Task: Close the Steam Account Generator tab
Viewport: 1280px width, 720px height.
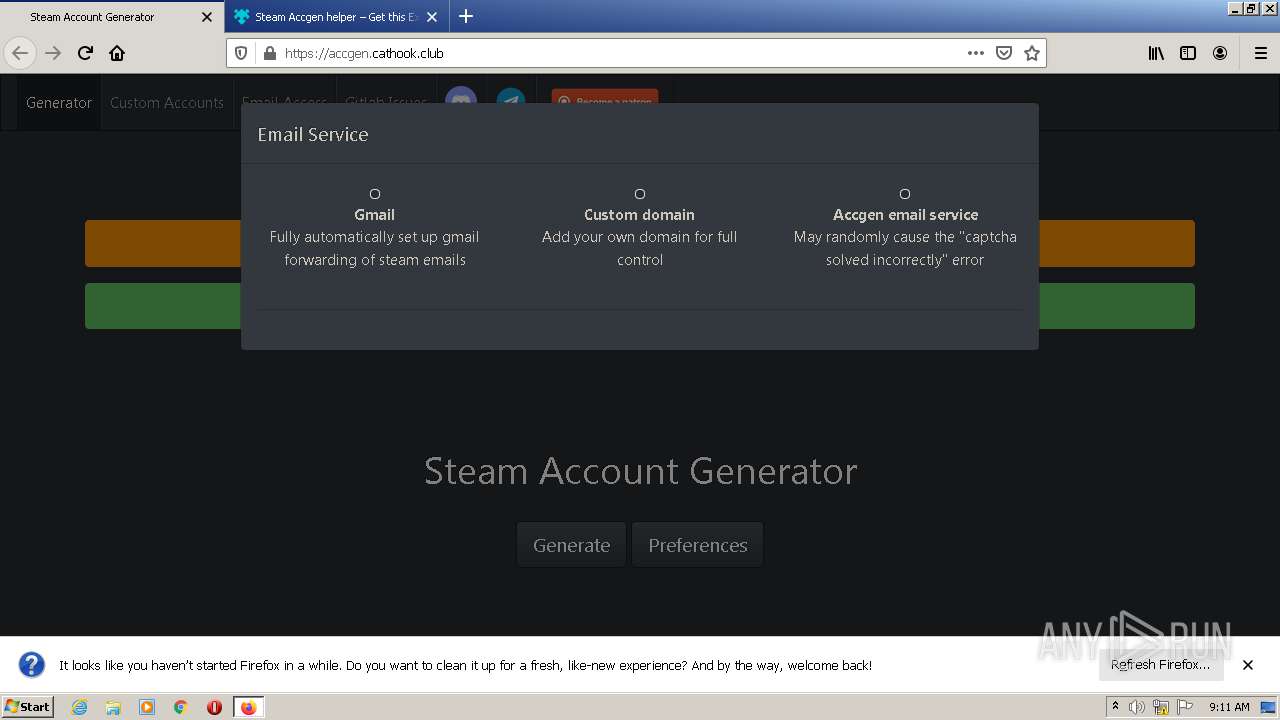Action: click(x=207, y=17)
